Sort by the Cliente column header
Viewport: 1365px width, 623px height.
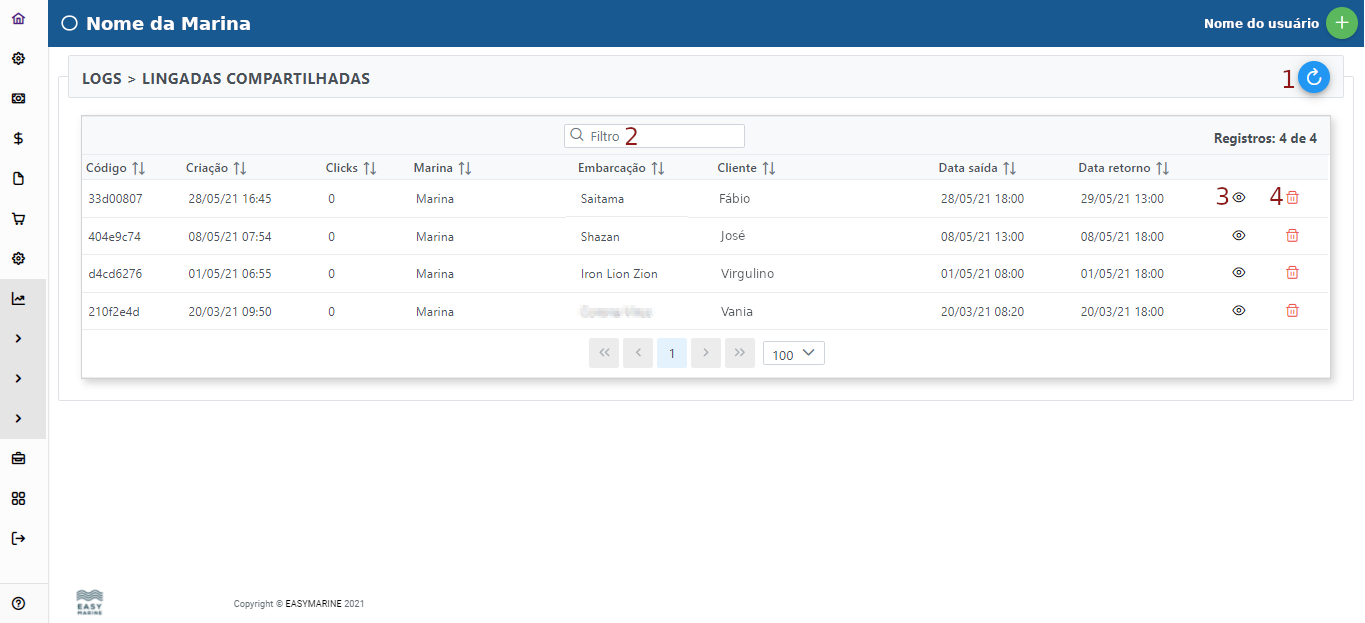[769, 168]
